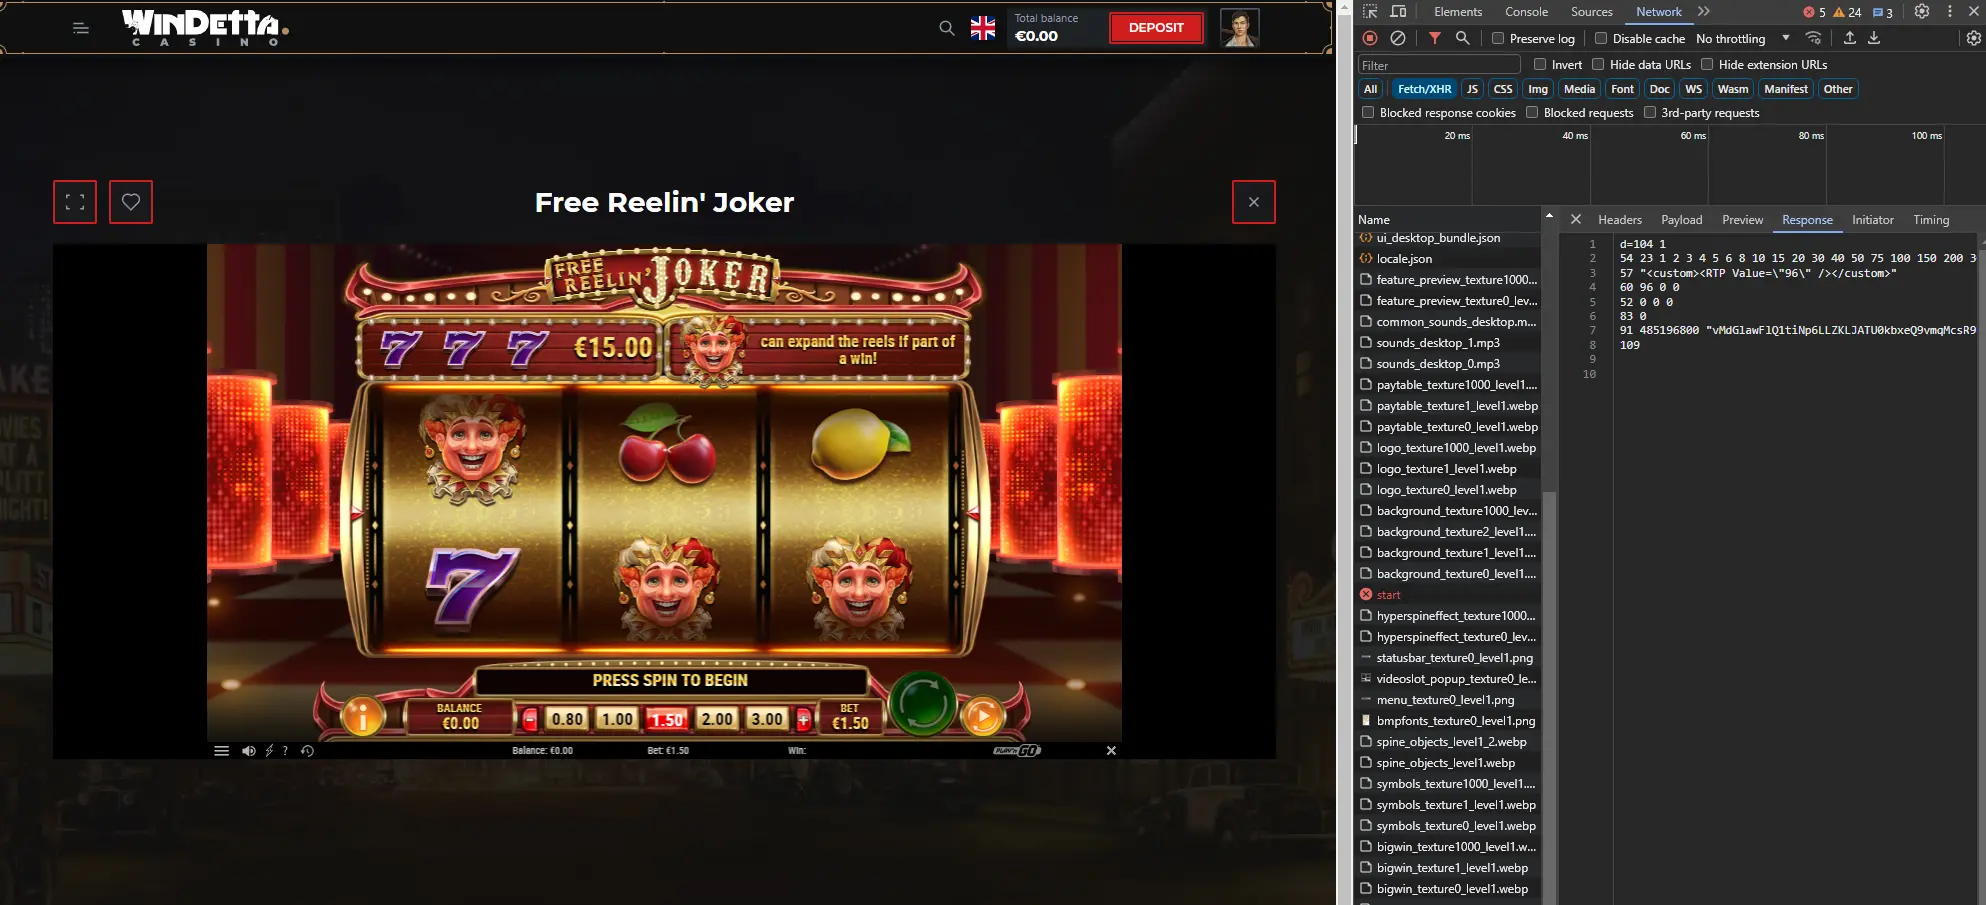This screenshot has height=905, width=1986.
Task: Filter network requests by JS
Action: click(x=1472, y=89)
